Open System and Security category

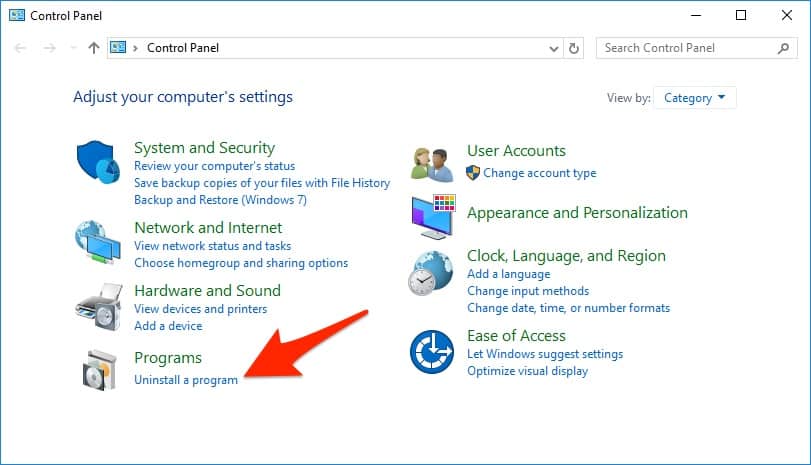[204, 147]
